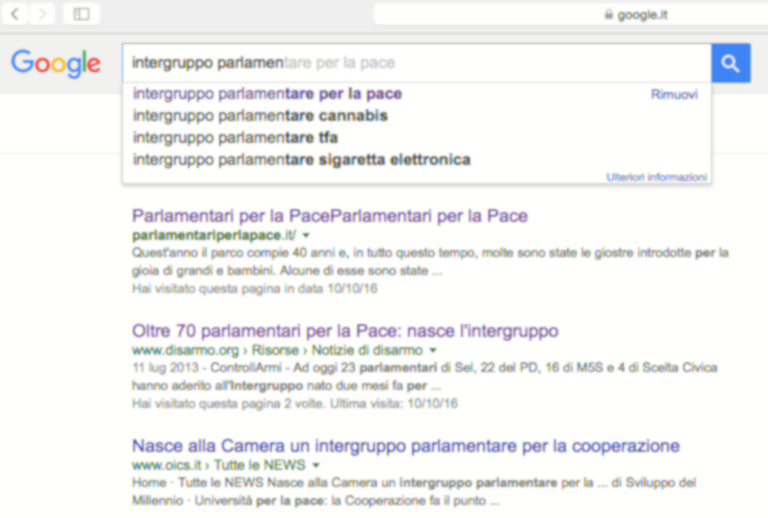
Task: Select suggestion 'intergruppo parlamentare sigaretta elettronica'
Action: 302,160
